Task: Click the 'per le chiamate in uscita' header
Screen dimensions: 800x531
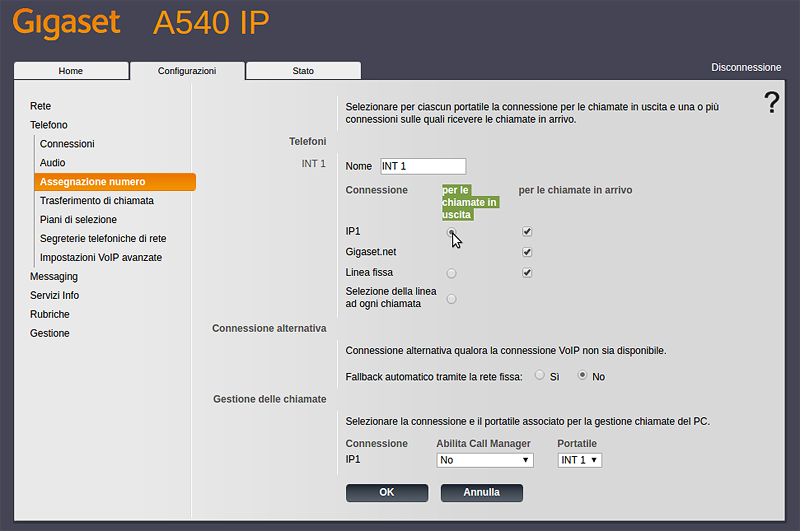Action: click(x=469, y=203)
